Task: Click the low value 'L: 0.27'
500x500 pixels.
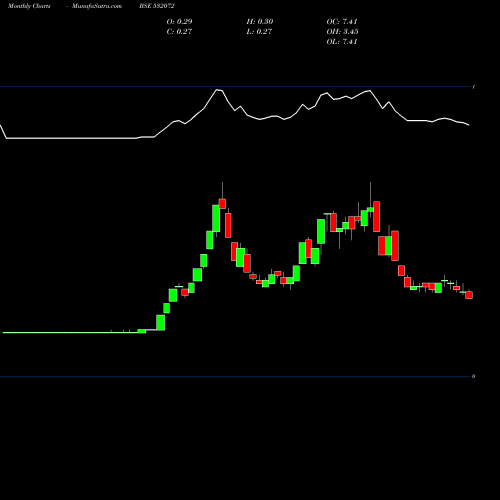Action: [259, 32]
